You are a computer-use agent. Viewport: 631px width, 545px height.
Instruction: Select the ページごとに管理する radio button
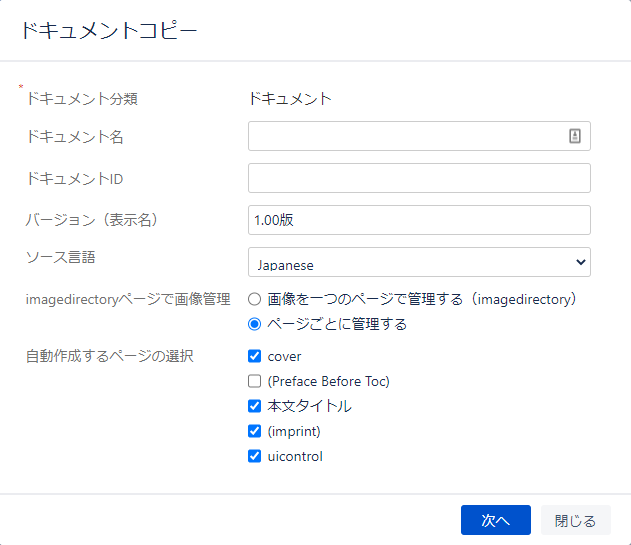coord(255,324)
